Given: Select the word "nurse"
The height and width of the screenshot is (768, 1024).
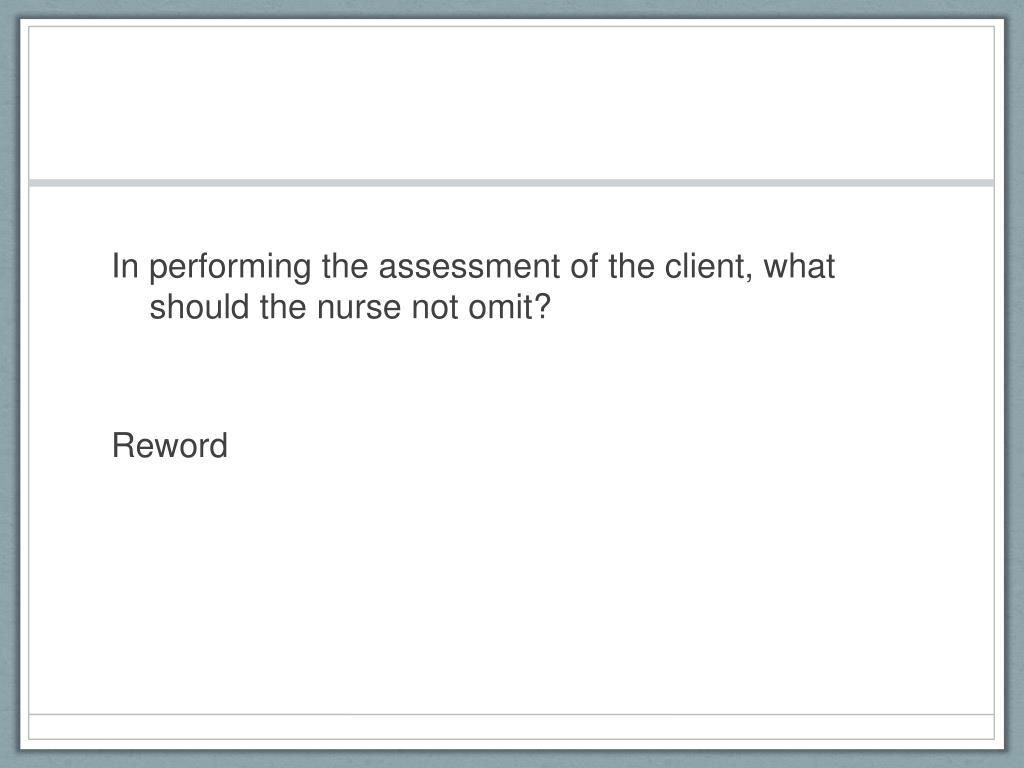Looking at the screenshot, I should [359, 307].
